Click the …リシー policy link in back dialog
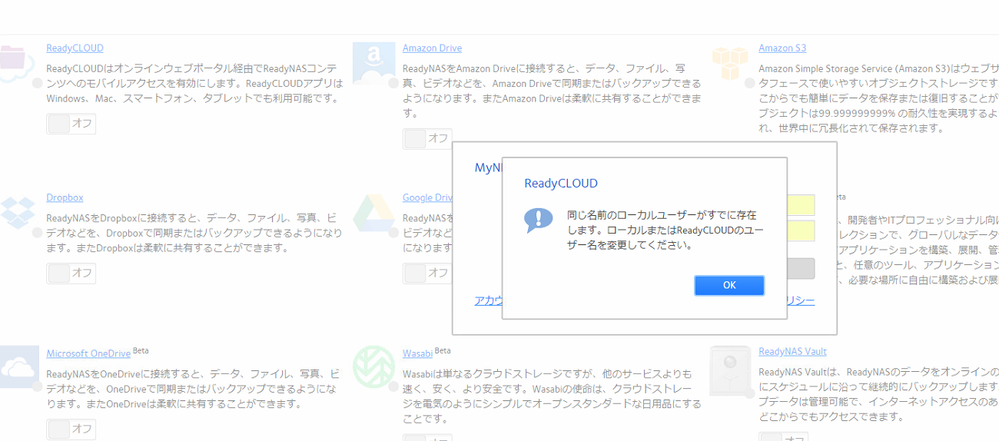 point(801,301)
